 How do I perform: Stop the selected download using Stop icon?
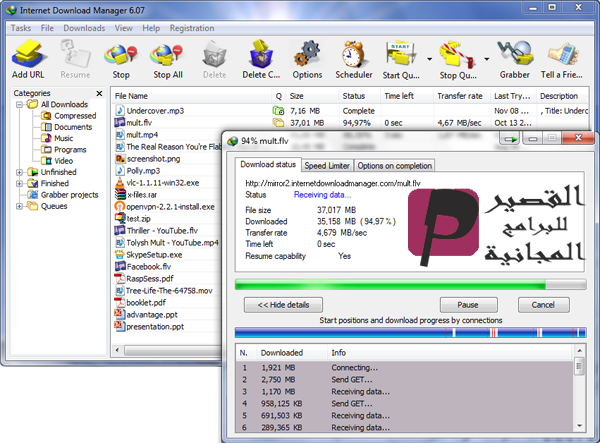click(x=121, y=54)
